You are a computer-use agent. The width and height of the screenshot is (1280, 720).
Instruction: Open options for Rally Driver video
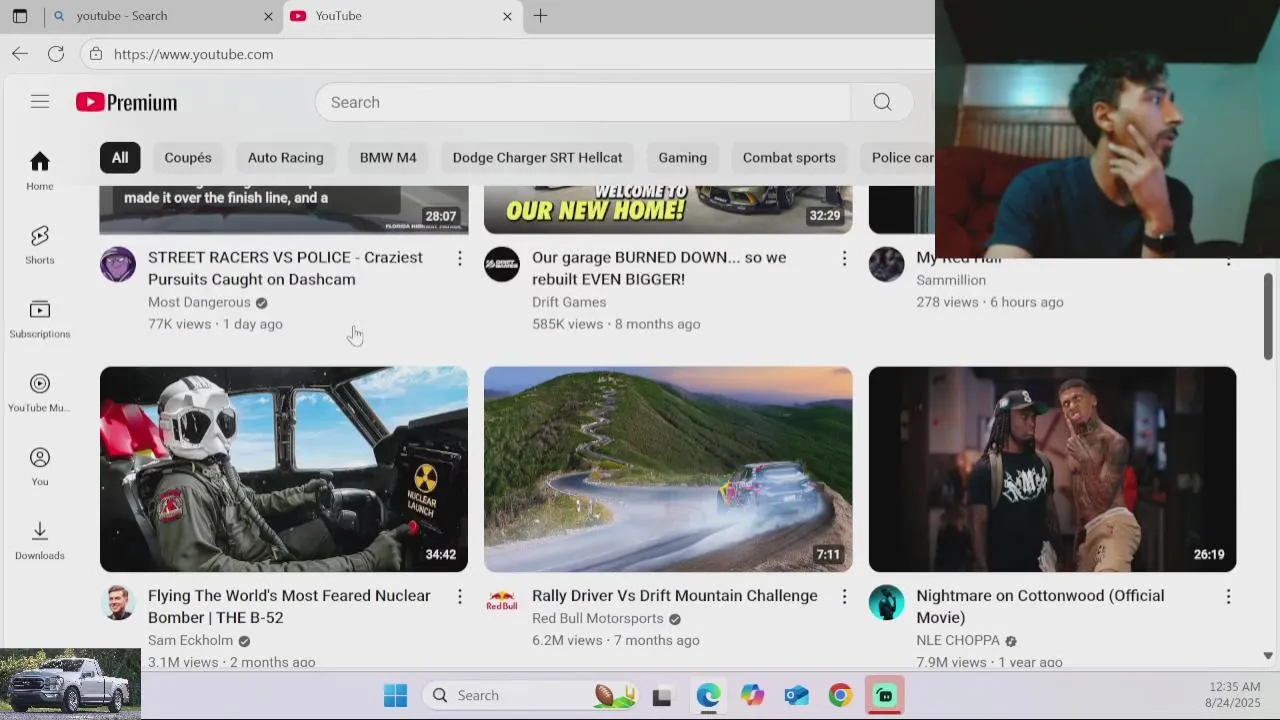click(844, 596)
